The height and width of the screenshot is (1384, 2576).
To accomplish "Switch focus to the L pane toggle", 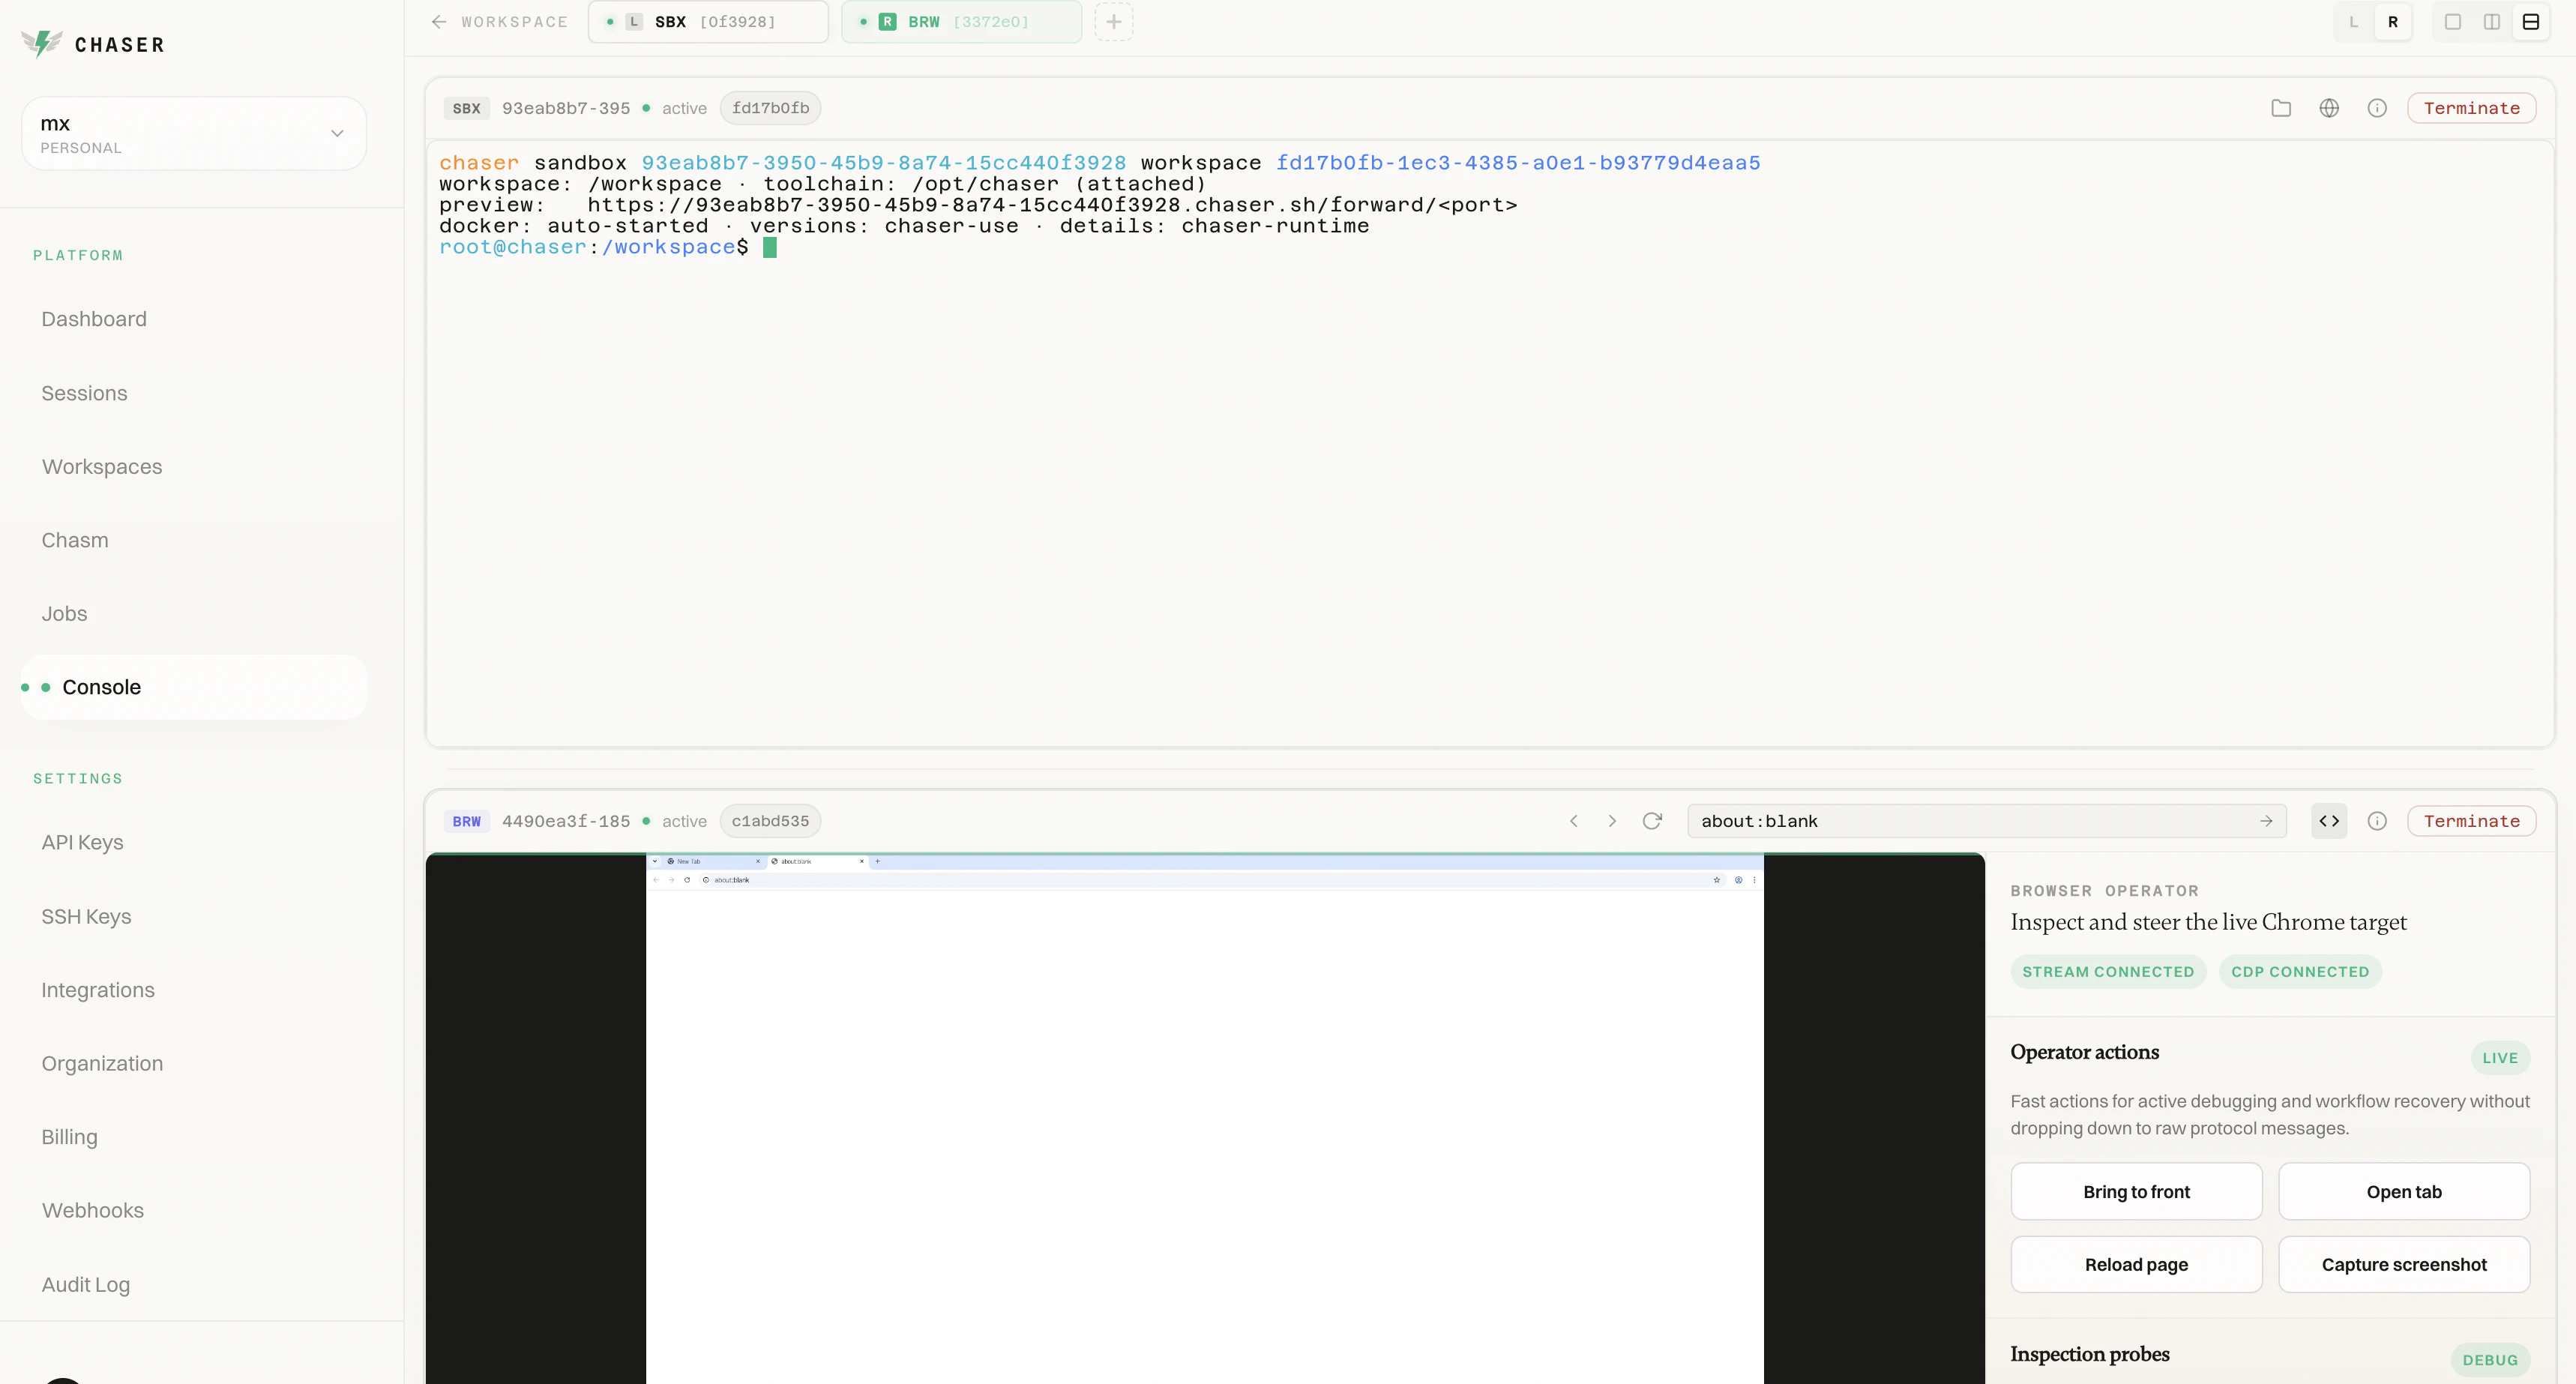I will click(2354, 22).
